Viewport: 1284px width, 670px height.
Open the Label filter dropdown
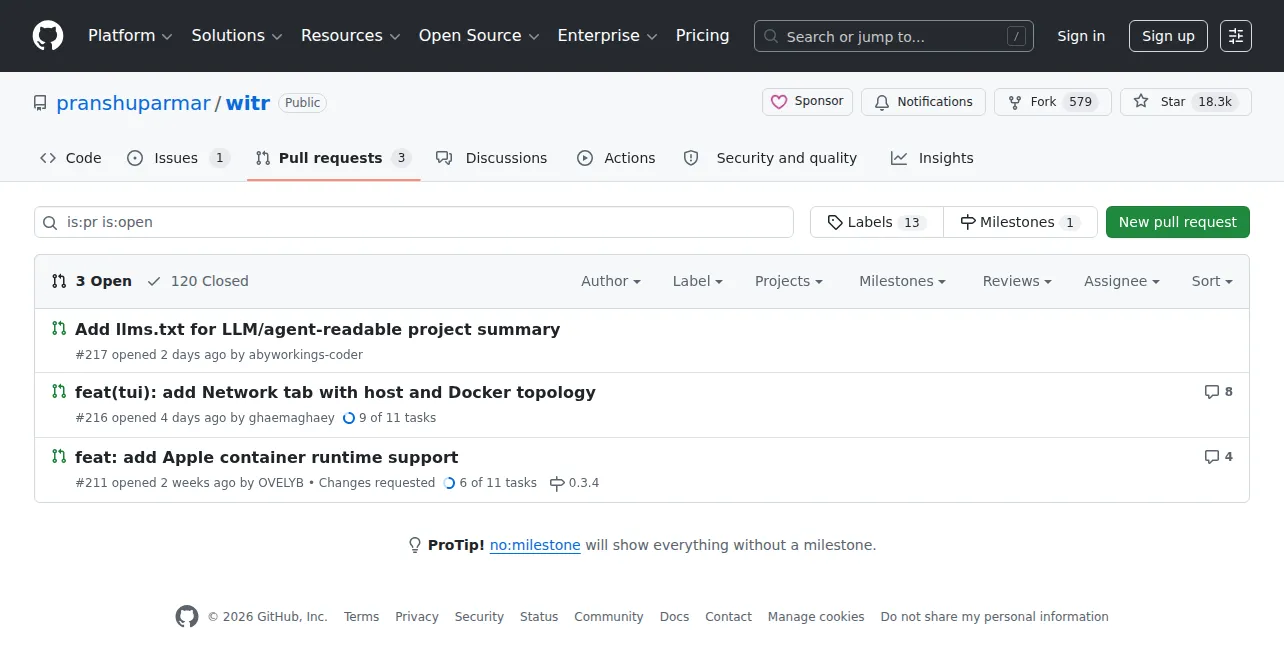tap(698, 281)
